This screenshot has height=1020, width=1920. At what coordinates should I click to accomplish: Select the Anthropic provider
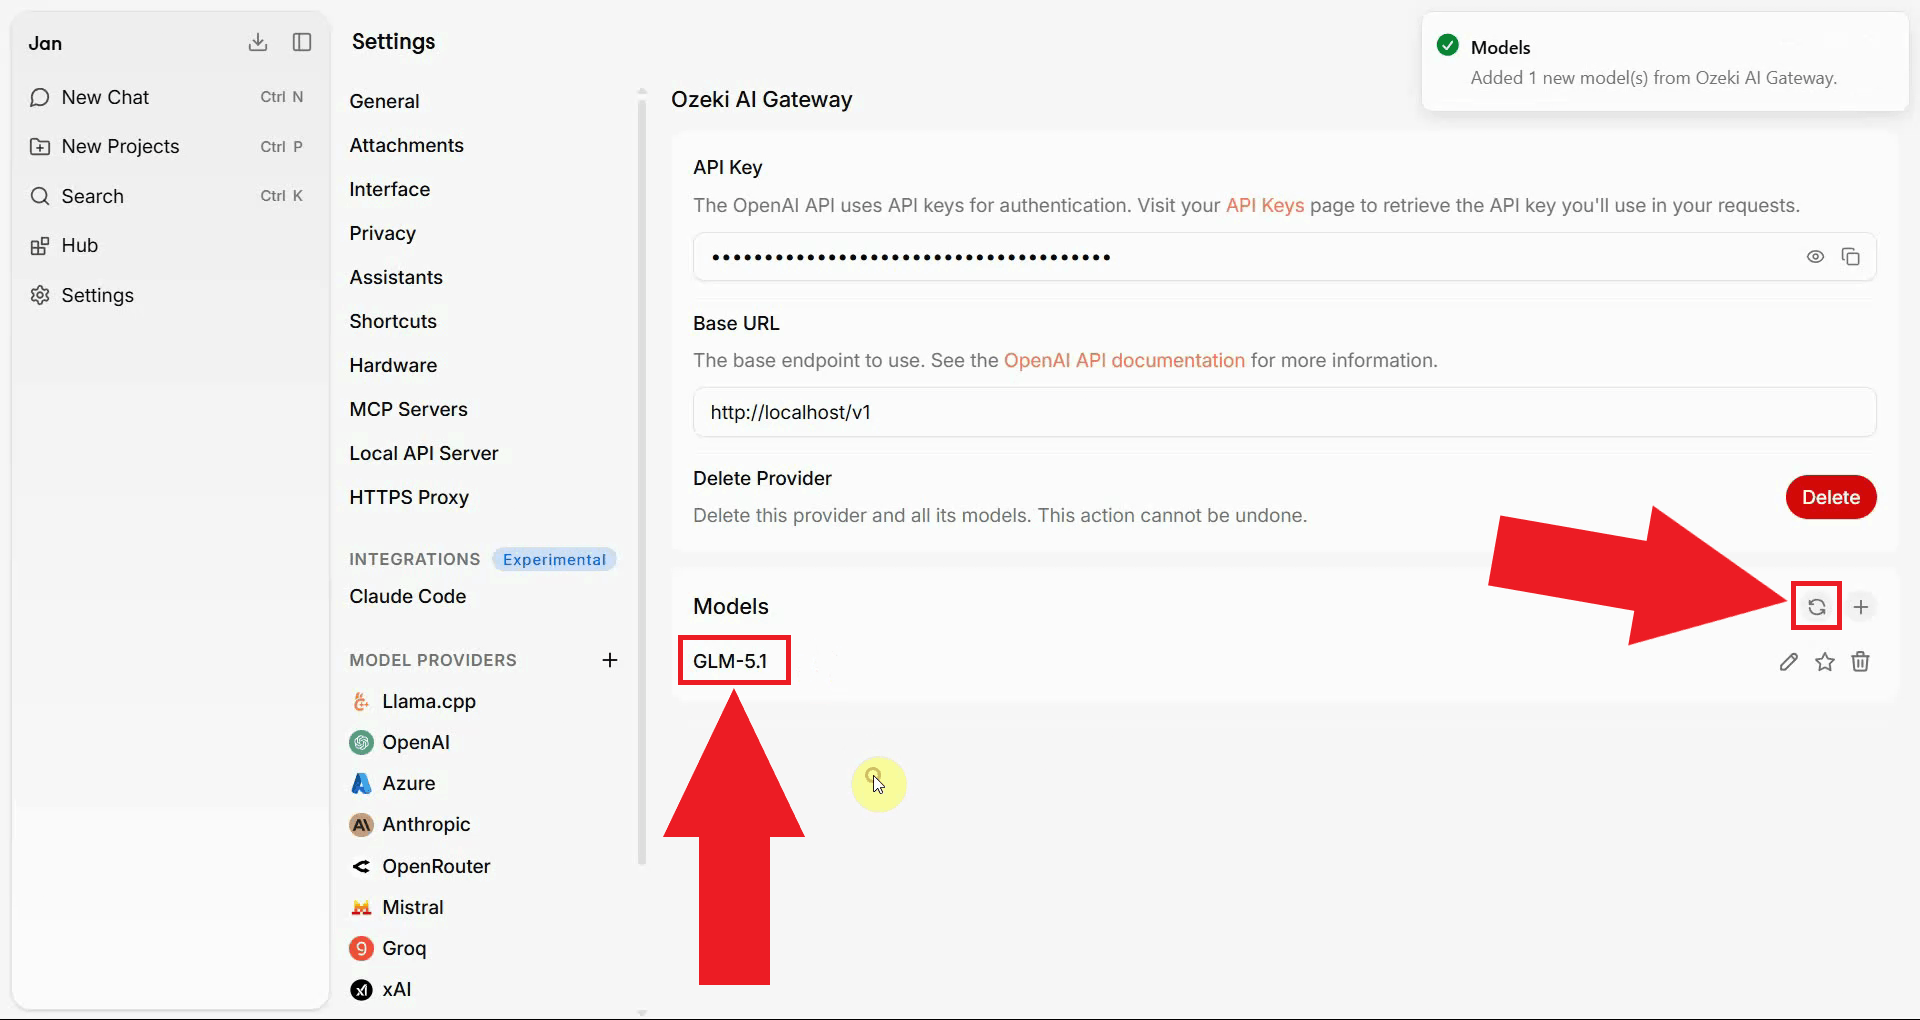tap(425, 824)
